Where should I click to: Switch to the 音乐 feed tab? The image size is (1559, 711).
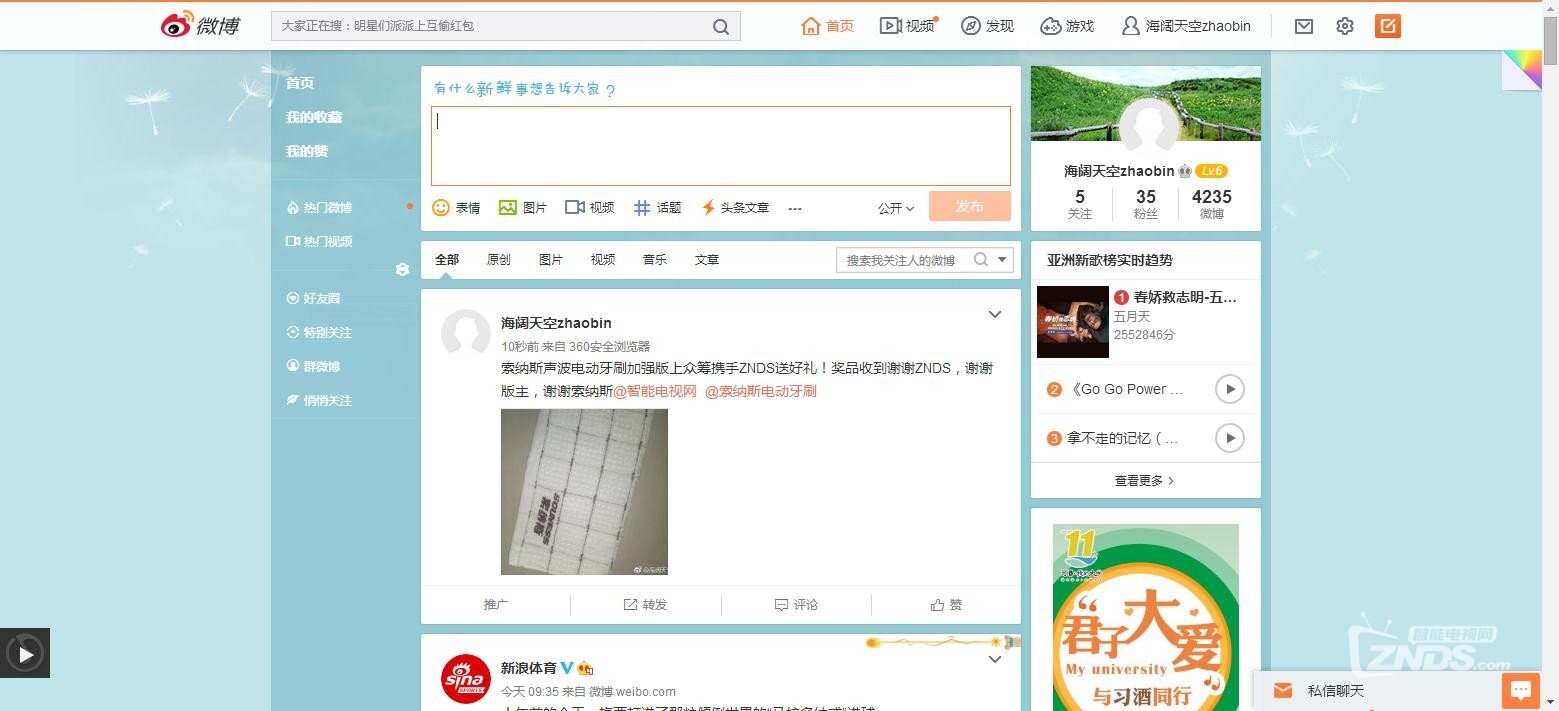(655, 260)
